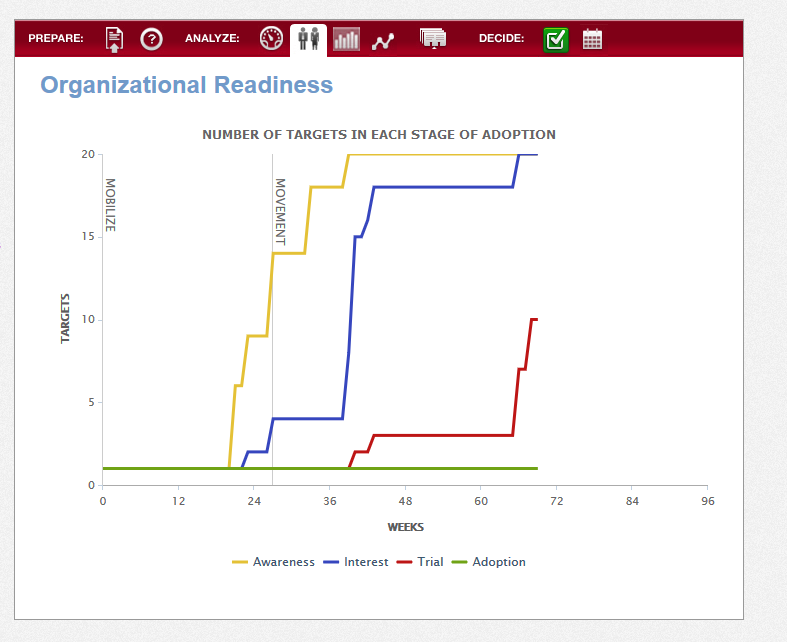Image resolution: width=787 pixels, height=642 pixels.
Task: Click the MOBILIZE phase label
Action: tap(110, 205)
